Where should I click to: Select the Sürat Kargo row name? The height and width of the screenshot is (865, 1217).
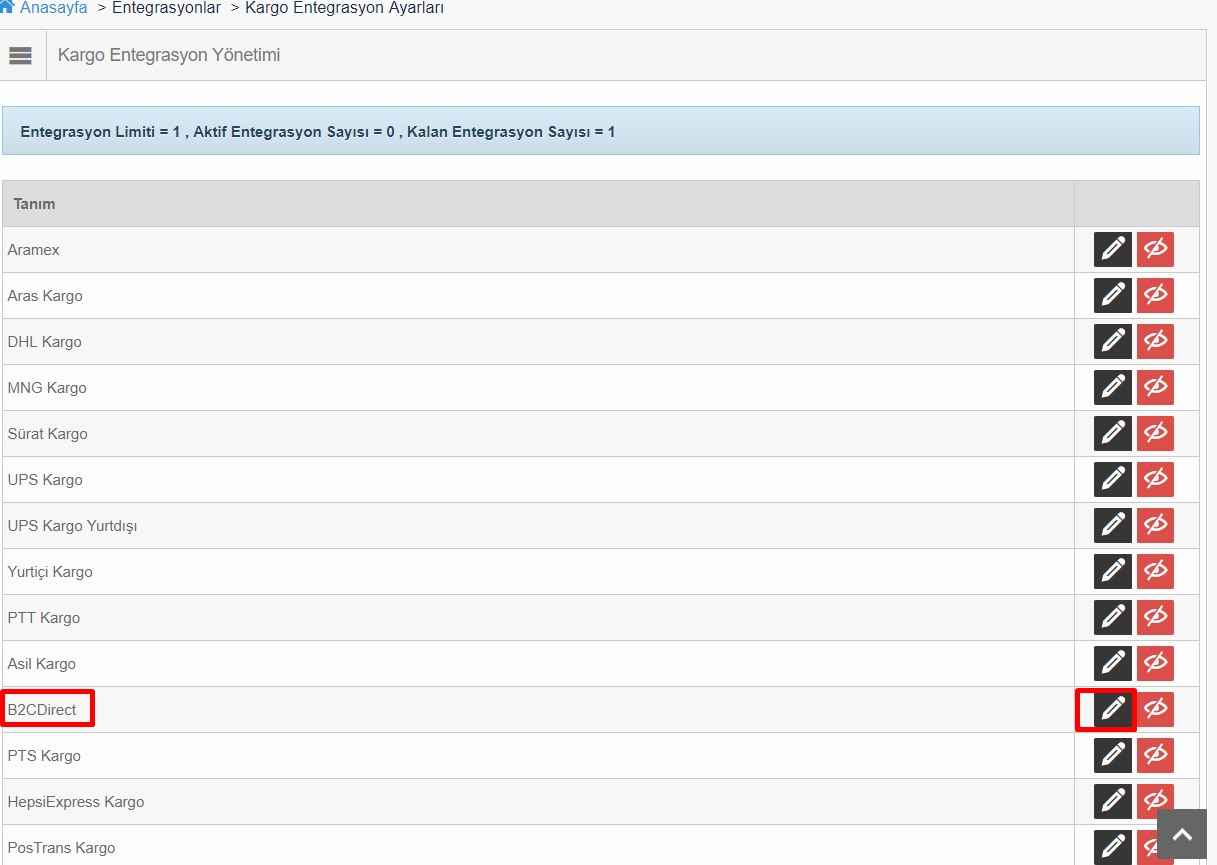[x=48, y=434]
